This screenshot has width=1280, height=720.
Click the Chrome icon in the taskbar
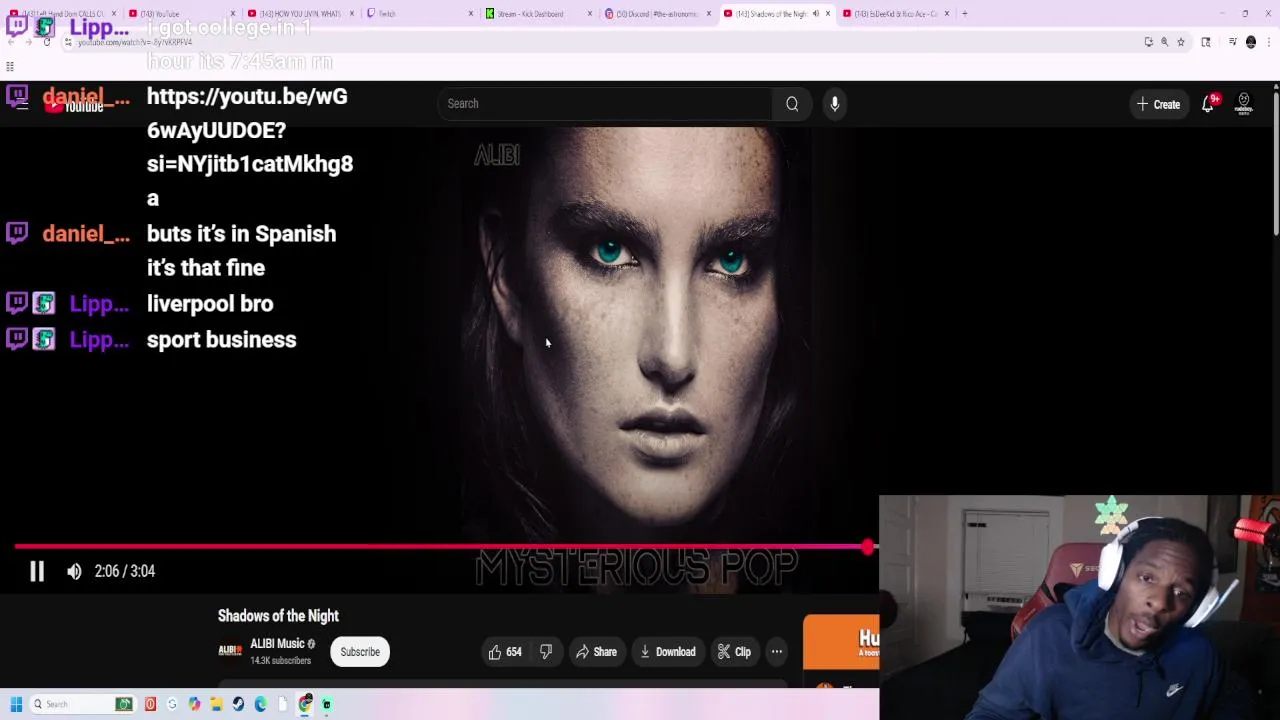point(305,704)
